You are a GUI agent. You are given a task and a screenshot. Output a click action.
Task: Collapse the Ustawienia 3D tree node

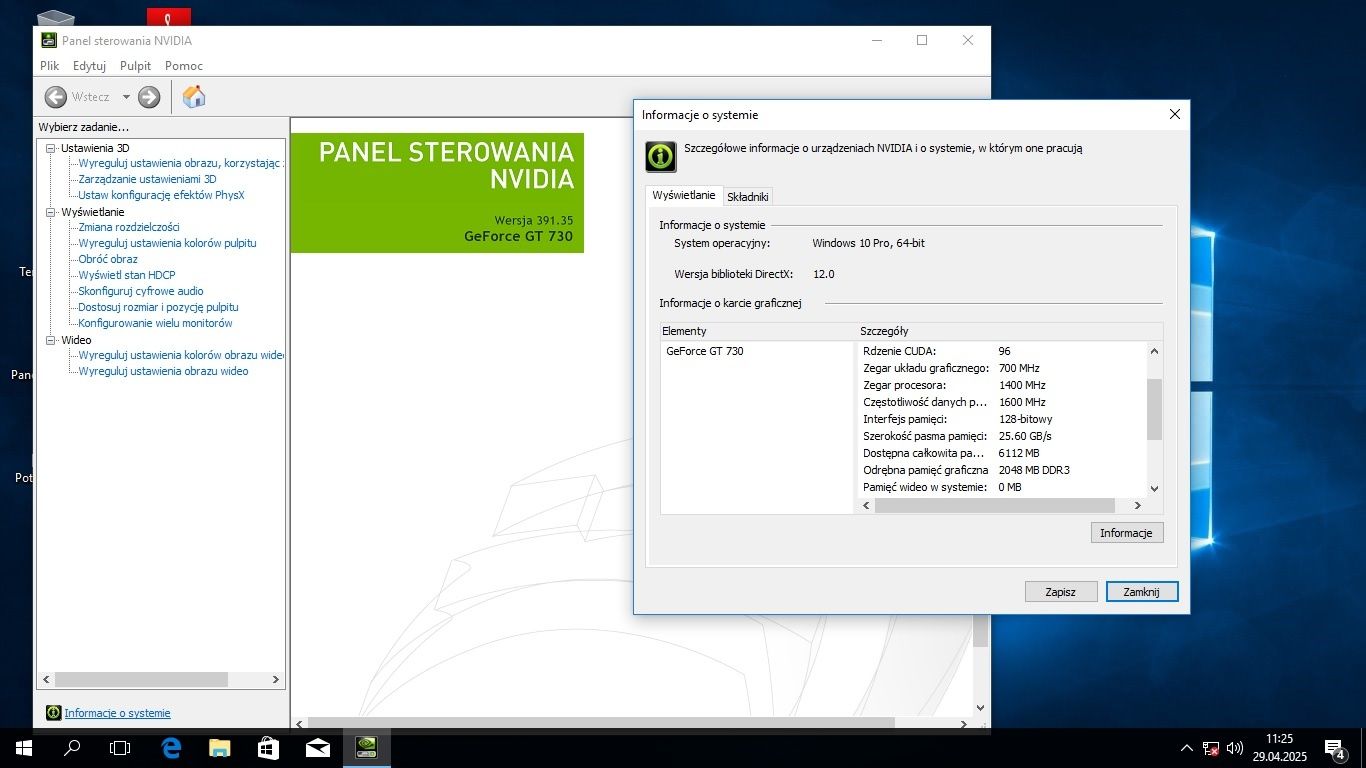tap(52, 148)
